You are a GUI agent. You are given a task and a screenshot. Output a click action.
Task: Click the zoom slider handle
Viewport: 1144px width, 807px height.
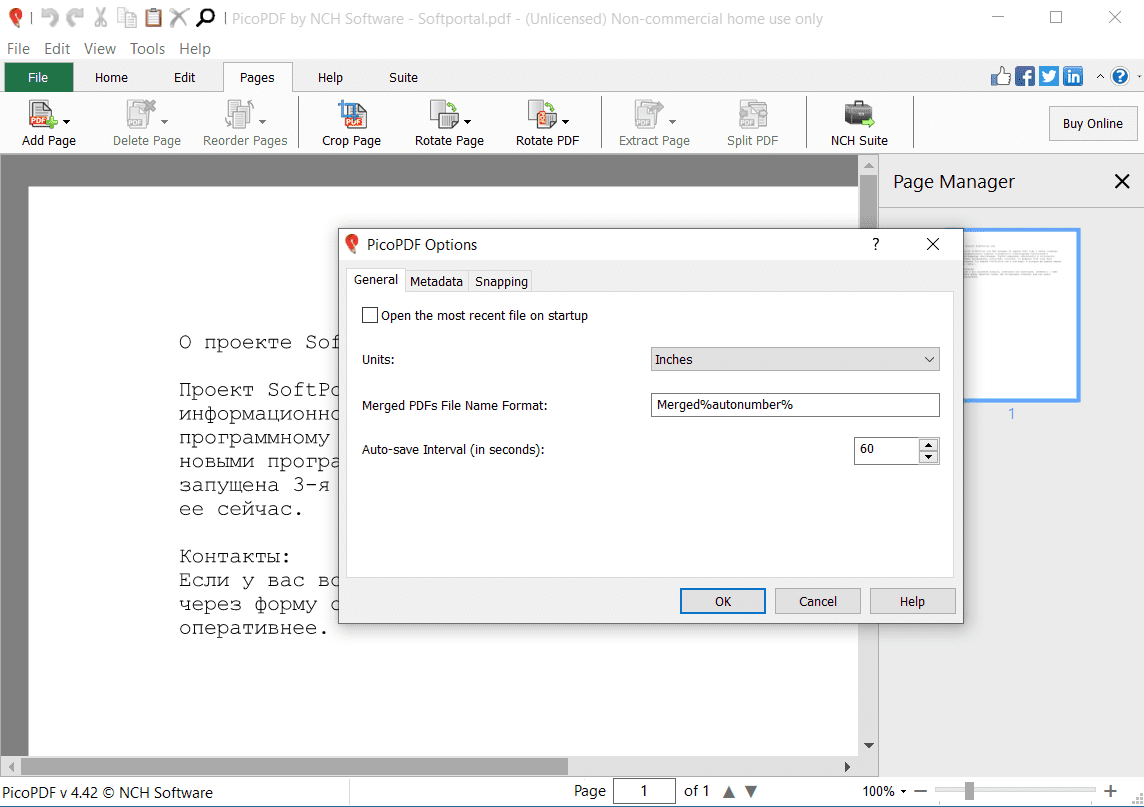[969, 791]
